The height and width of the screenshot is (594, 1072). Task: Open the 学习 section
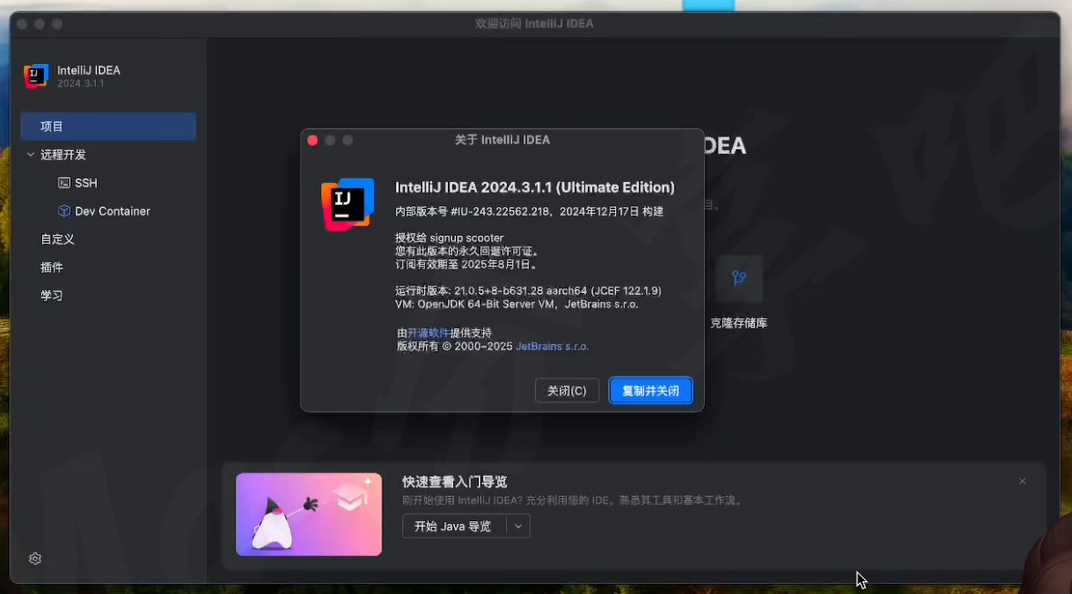coord(51,295)
